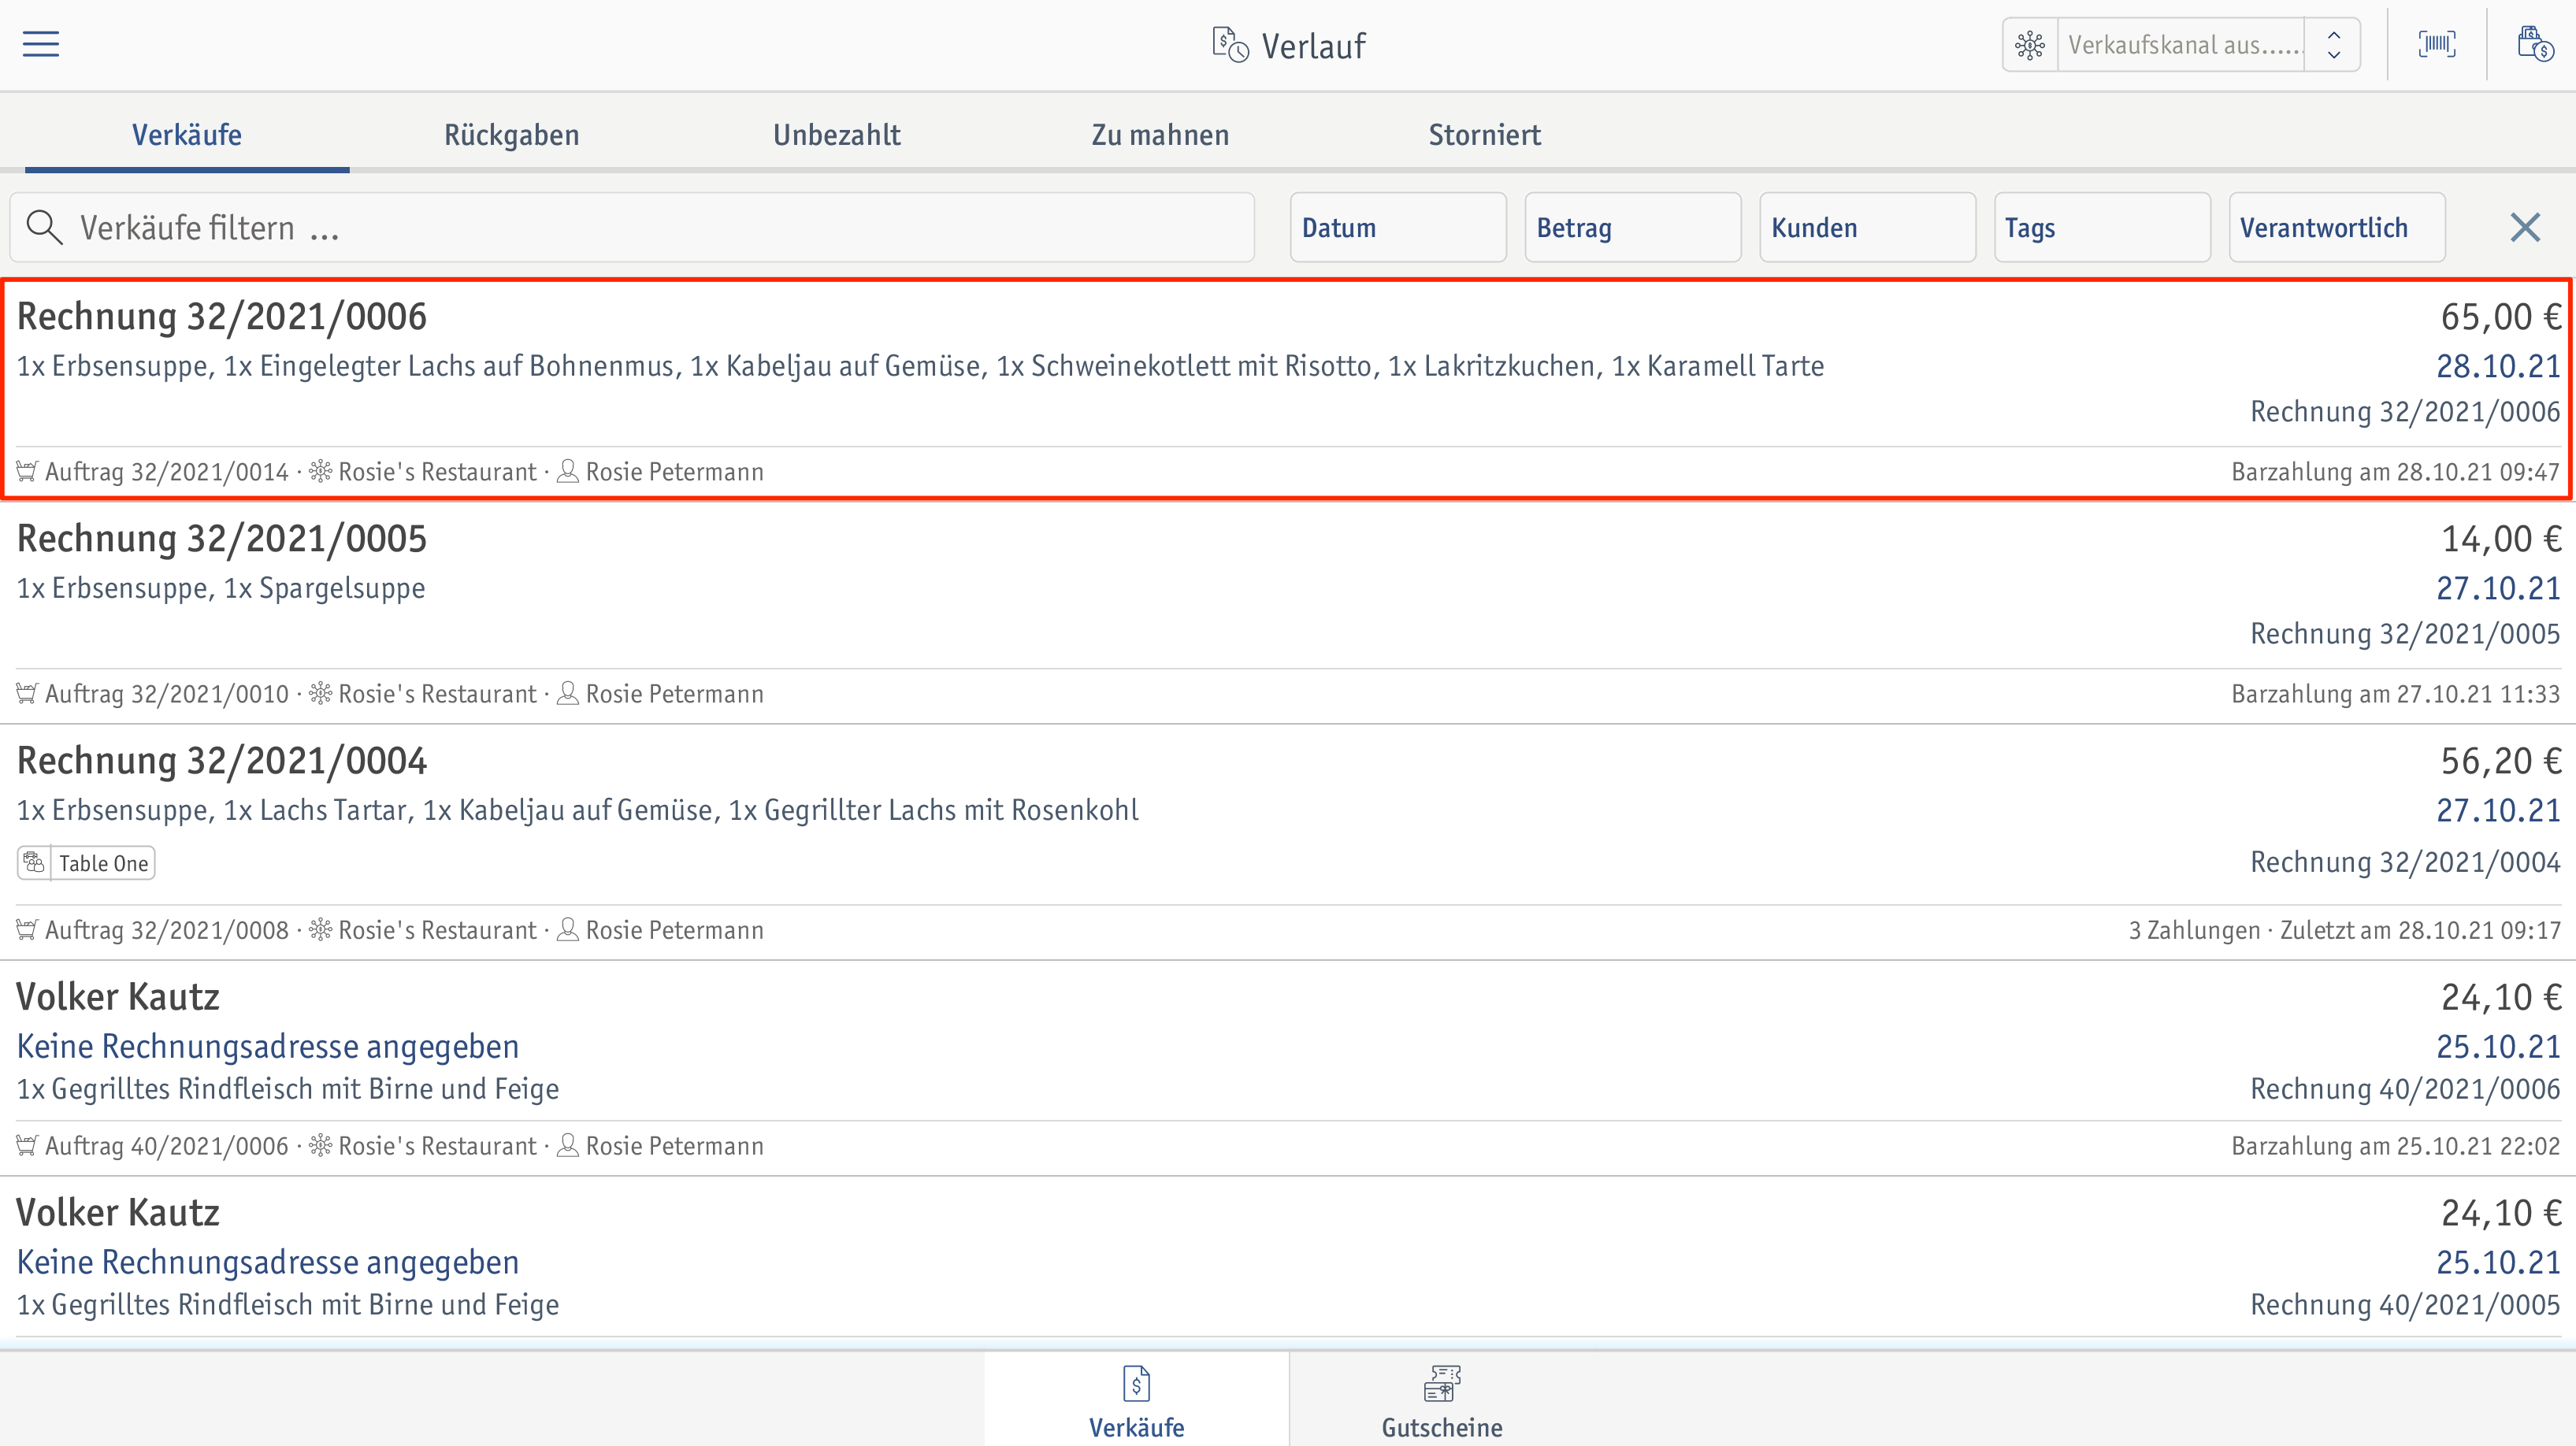Image resolution: width=2576 pixels, height=1446 pixels.
Task: Click Barzahlung am 27.10.21 11:33
Action: point(2395,694)
